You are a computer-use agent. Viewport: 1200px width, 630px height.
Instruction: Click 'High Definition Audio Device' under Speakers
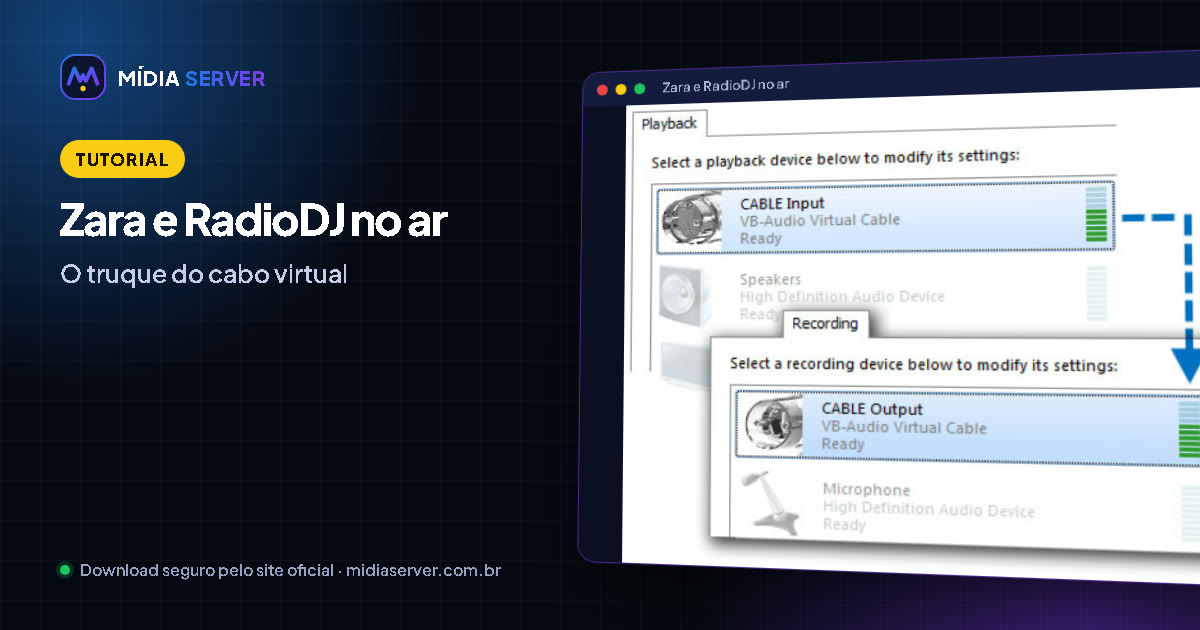tap(842, 297)
